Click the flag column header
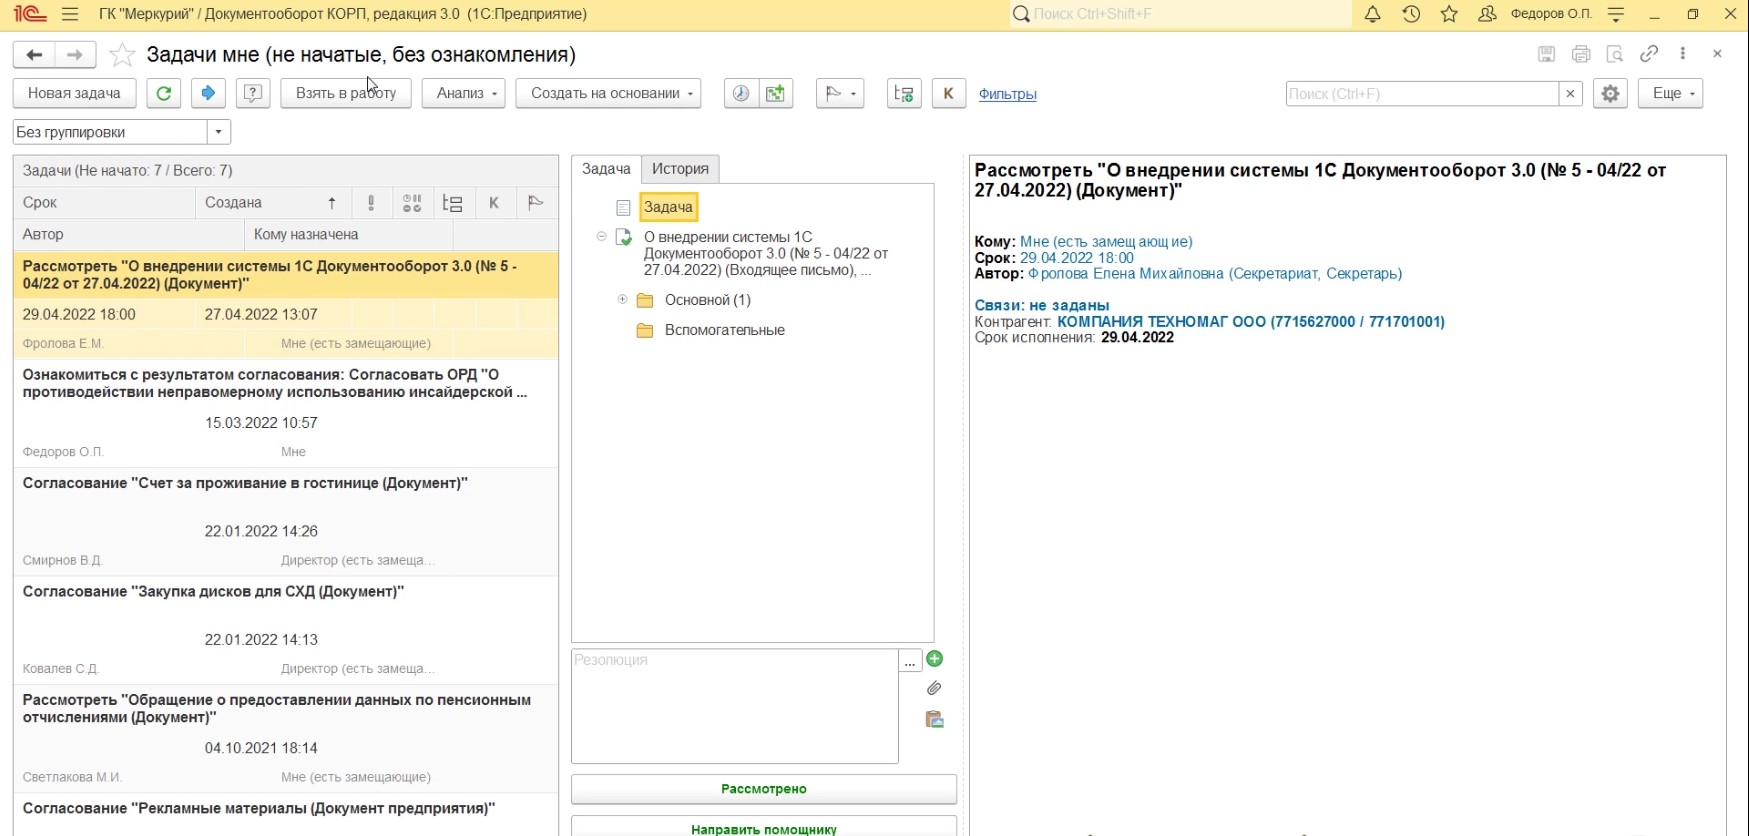Viewport: 1749px width, 836px height. [x=535, y=203]
